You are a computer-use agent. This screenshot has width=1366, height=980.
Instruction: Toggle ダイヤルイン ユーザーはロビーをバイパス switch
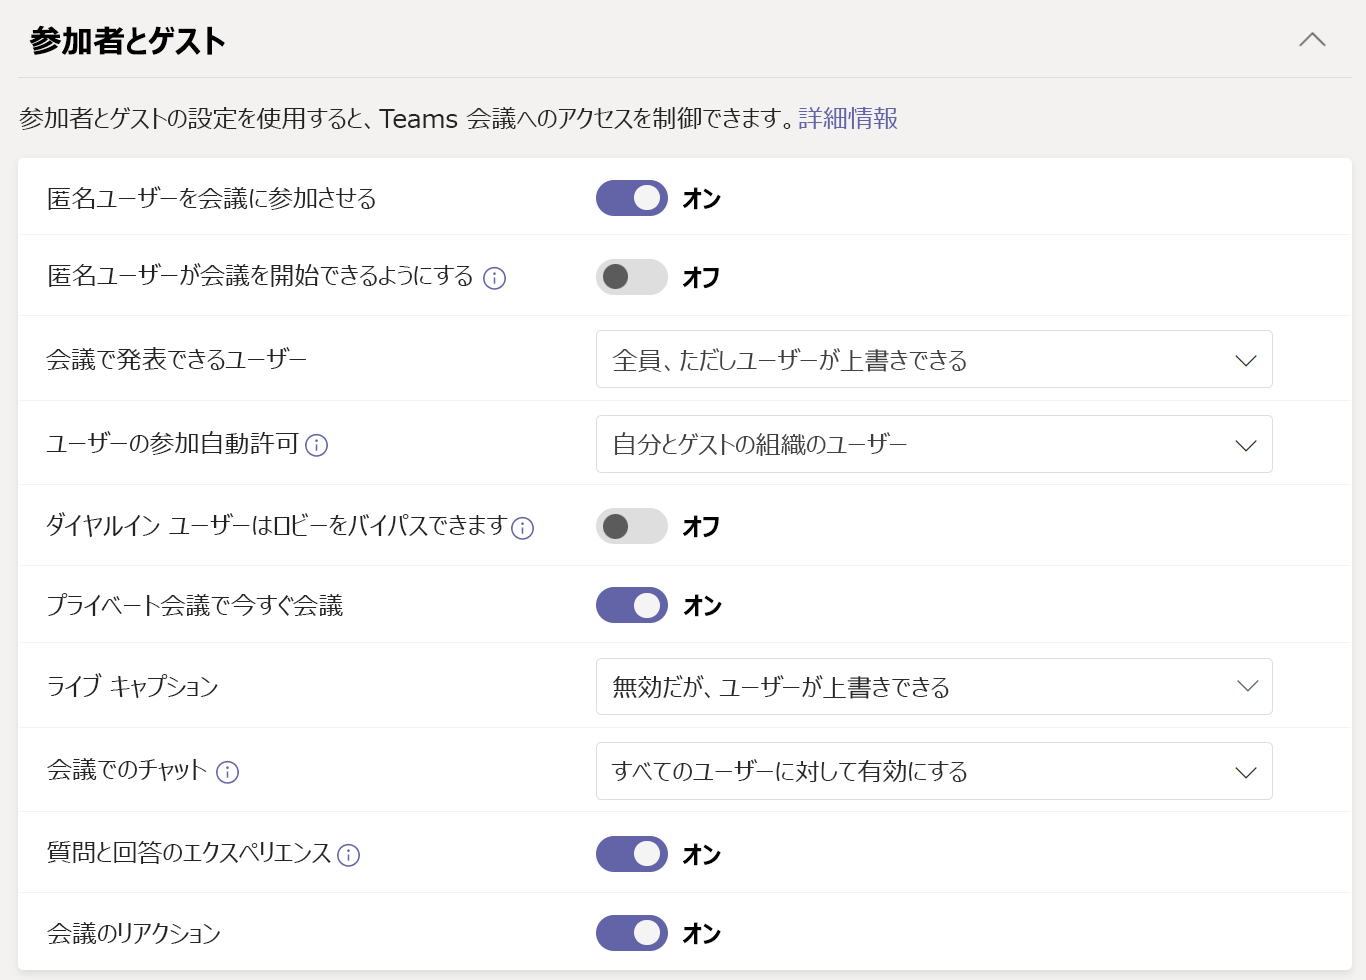tap(632, 526)
